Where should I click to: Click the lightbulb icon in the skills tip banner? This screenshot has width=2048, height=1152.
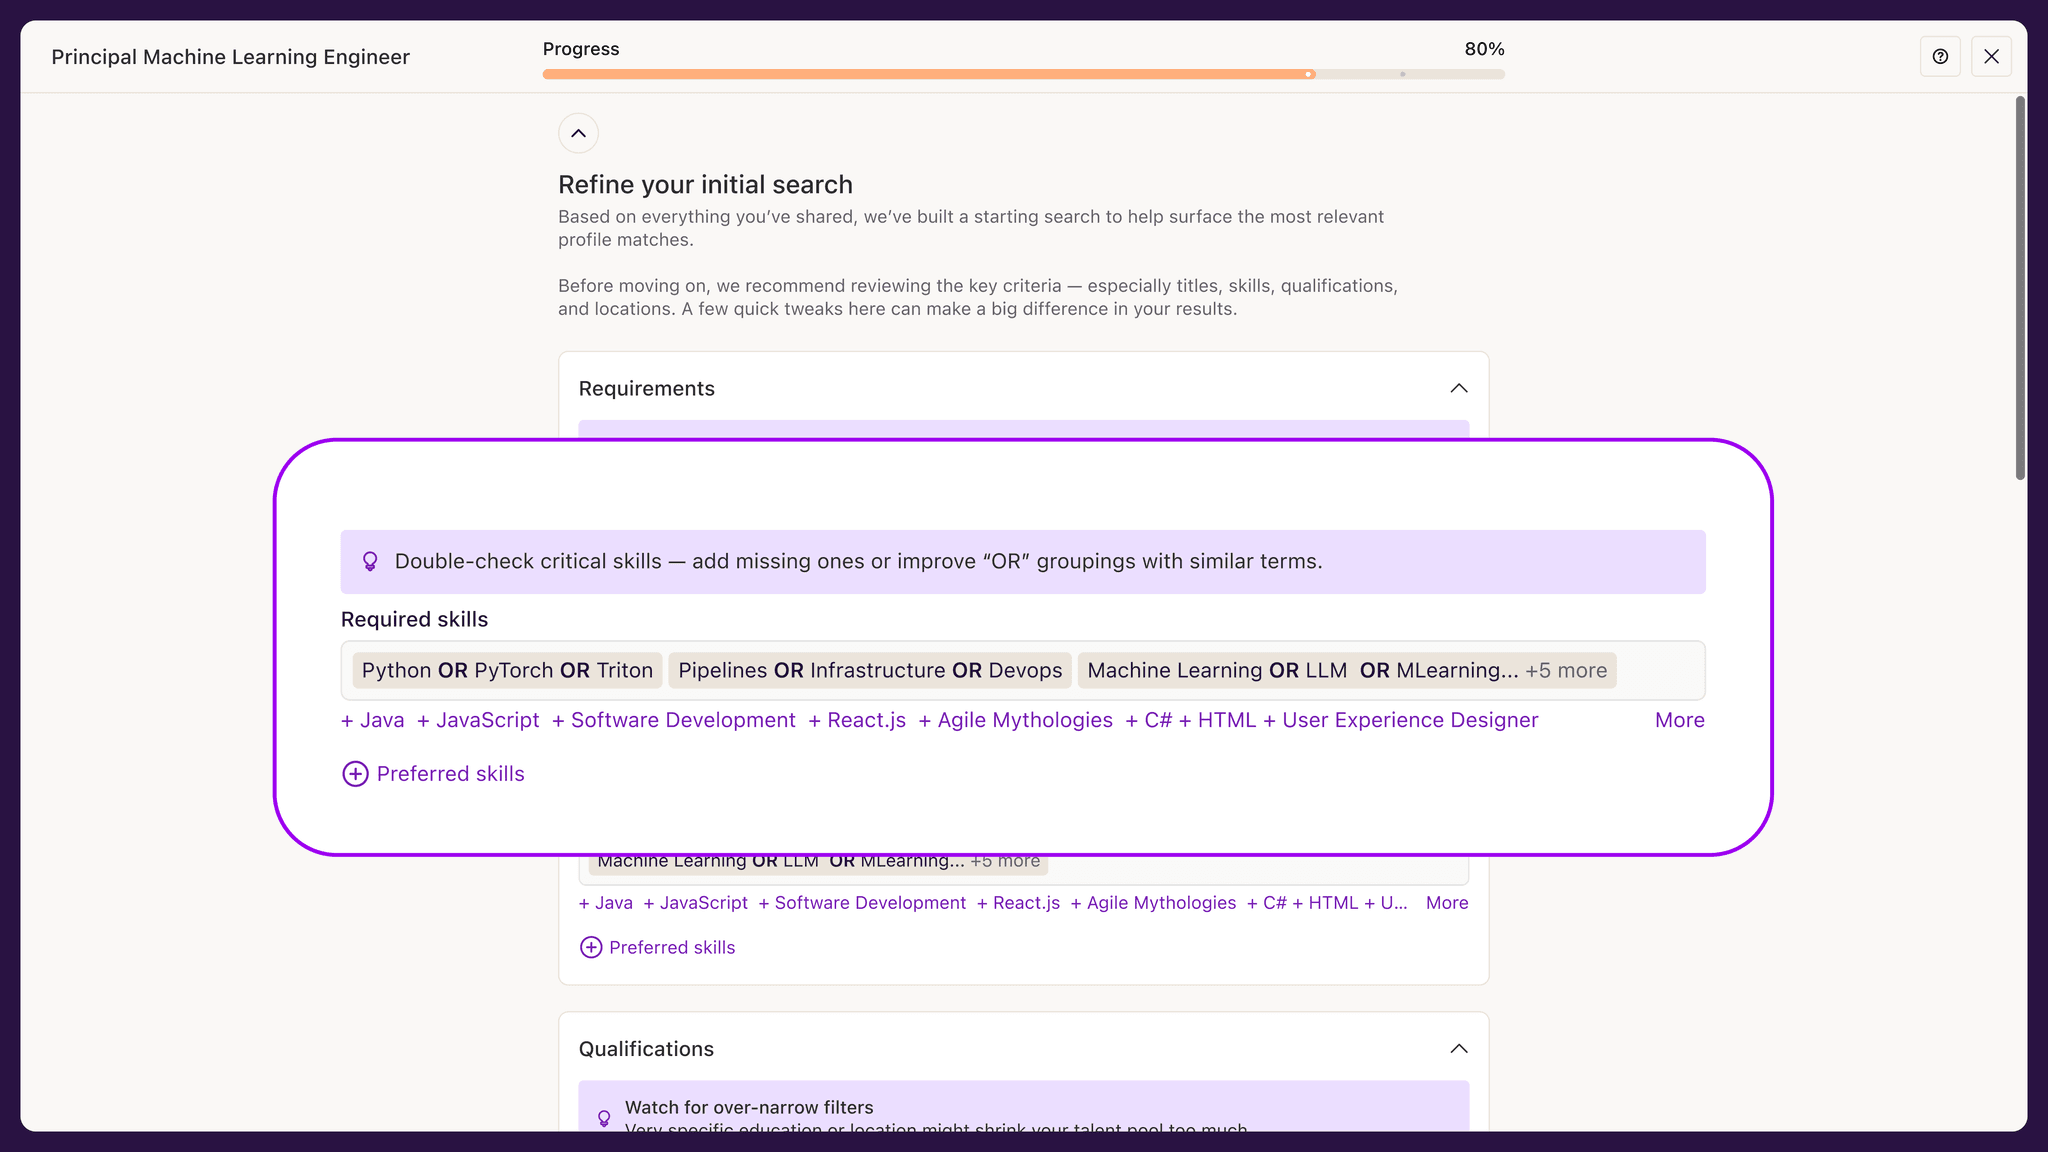tap(371, 561)
